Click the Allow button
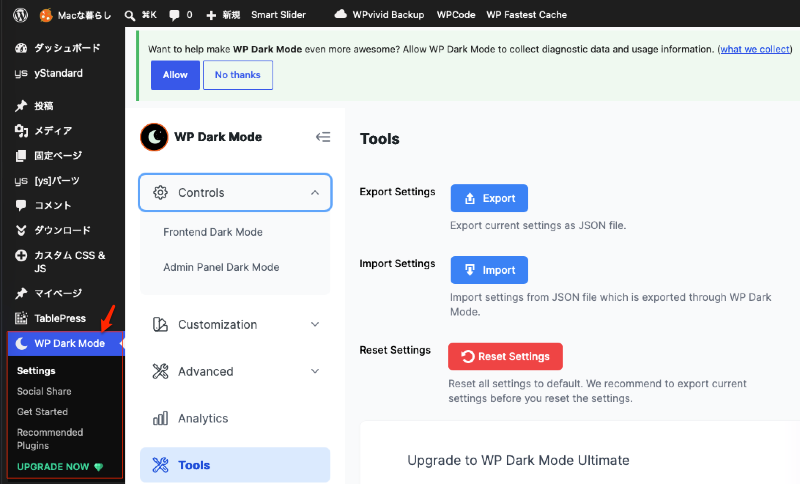This screenshot has height=484, width=800. (175, 75)
